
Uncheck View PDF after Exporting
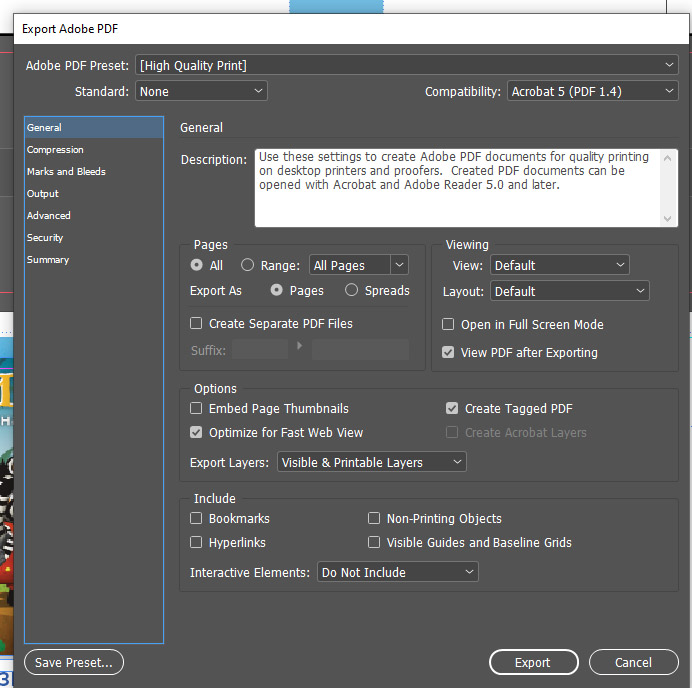(448, 352)
